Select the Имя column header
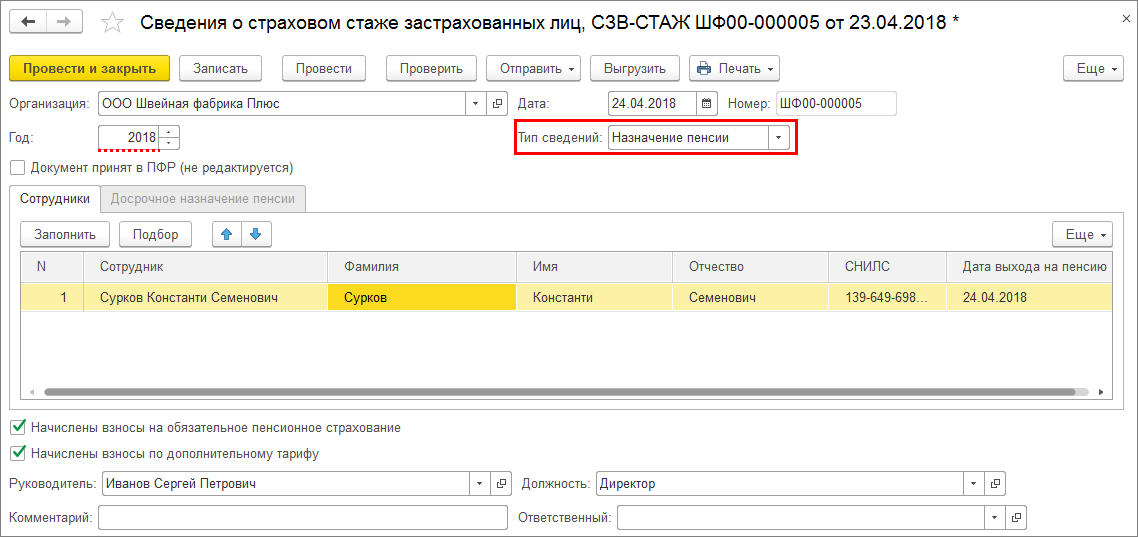 coord(594,266)
